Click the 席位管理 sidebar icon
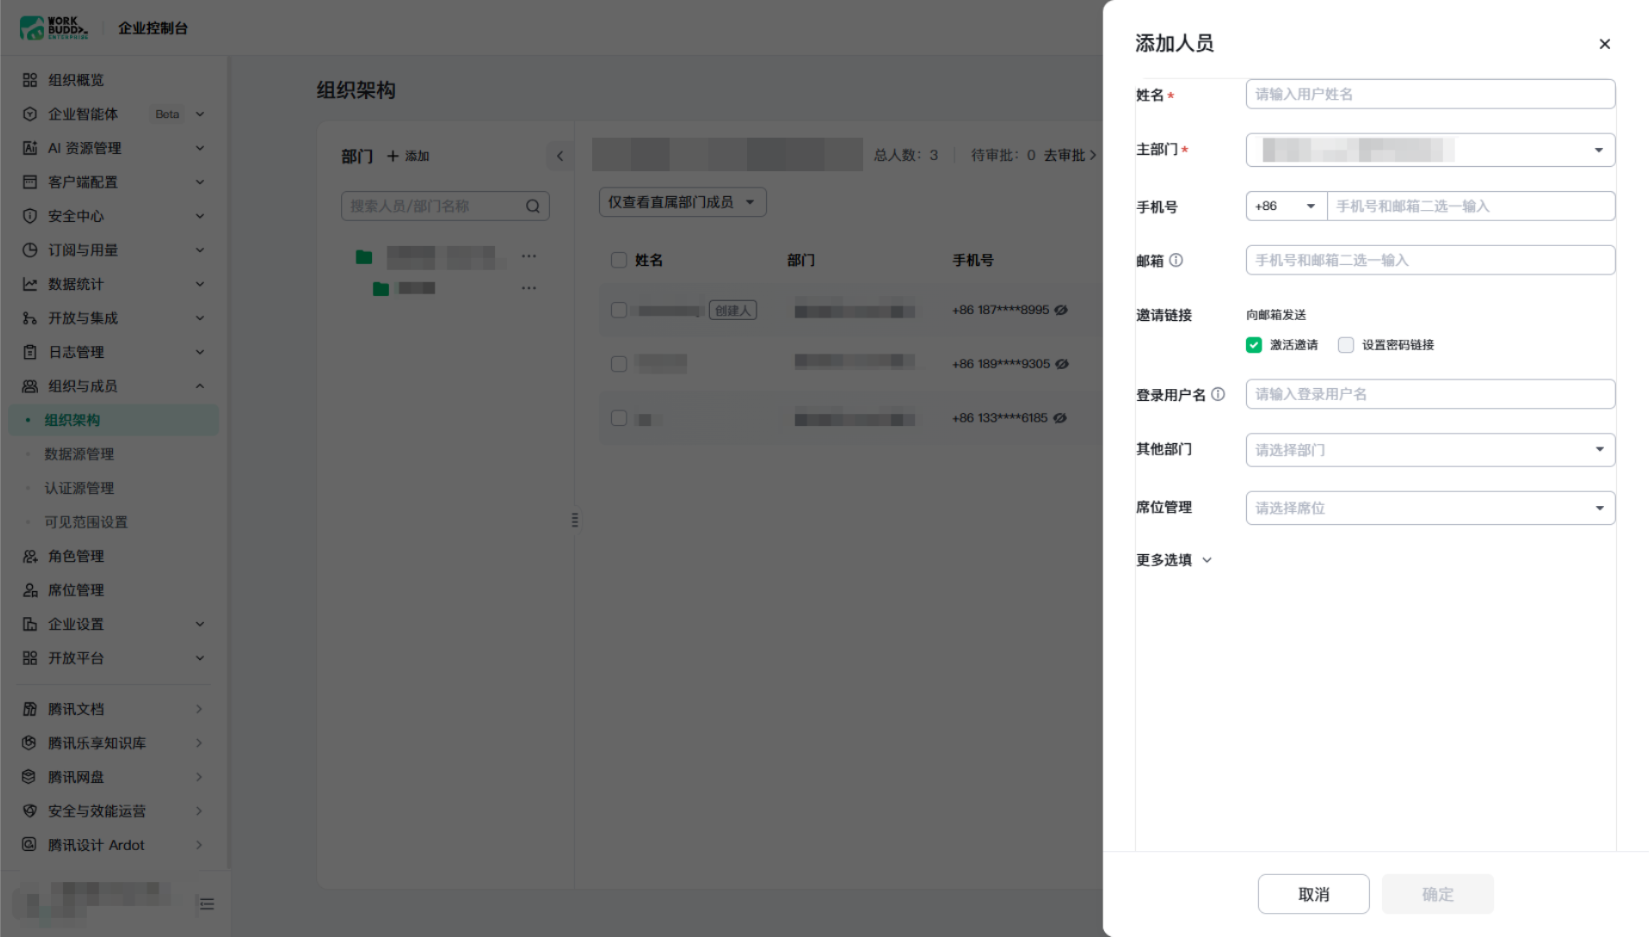Image resolution: width=1649 pixels, height=937 pixels. 30,590
